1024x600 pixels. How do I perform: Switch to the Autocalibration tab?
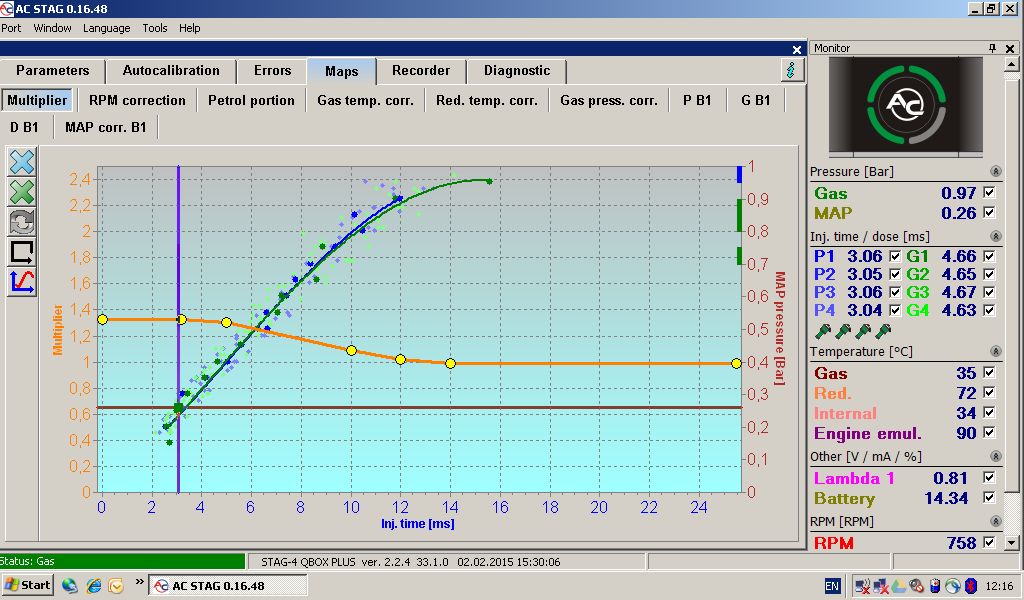coord(171,71)
